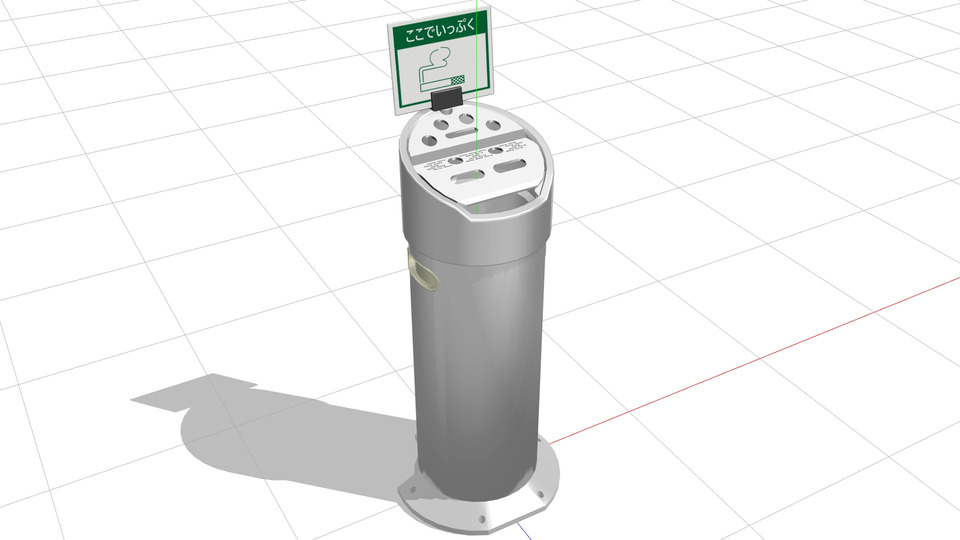Click the smoking cigarette pictogram on the sign
The height and width of the screenshot is (540, 960).
(x=440, y=71)
